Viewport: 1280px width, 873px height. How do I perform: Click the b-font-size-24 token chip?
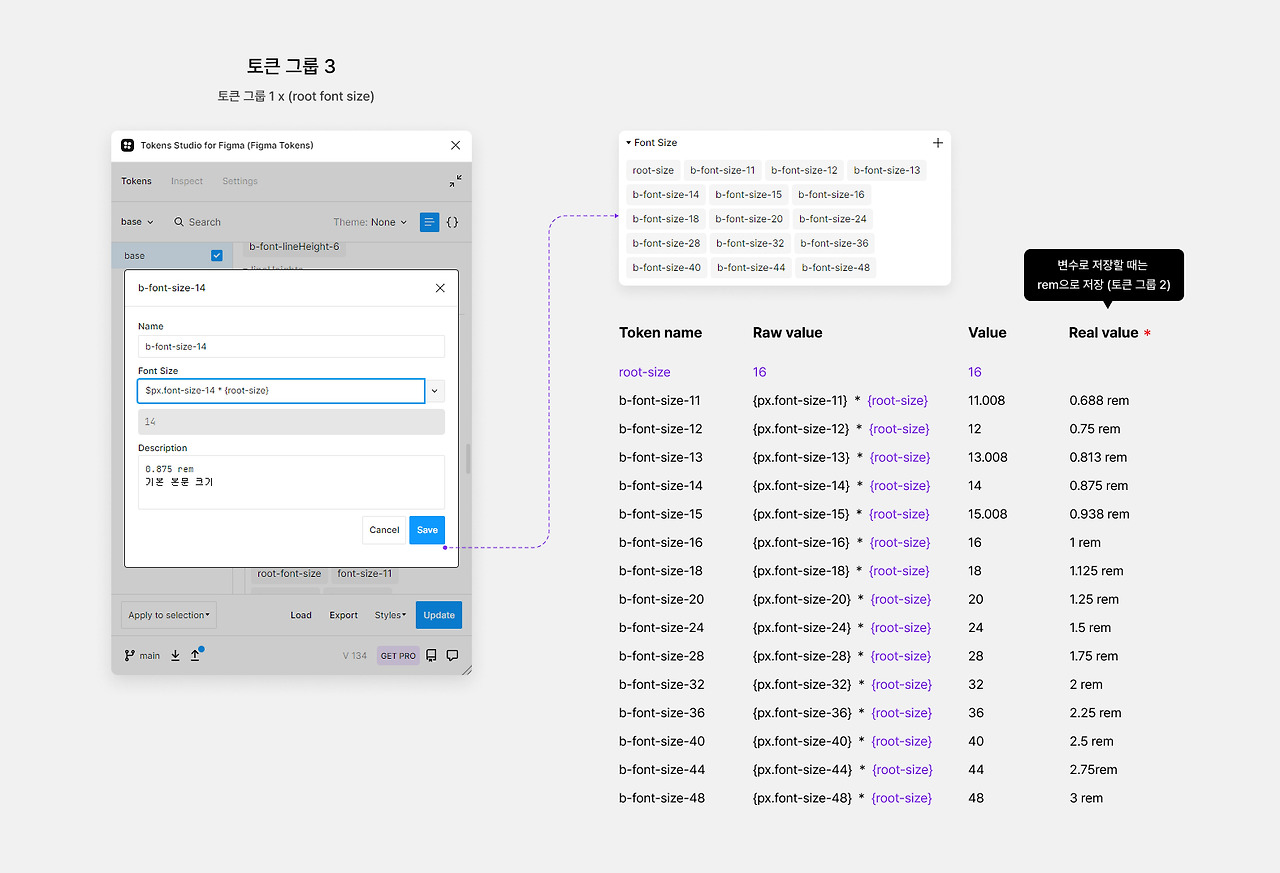pos(833,219)
